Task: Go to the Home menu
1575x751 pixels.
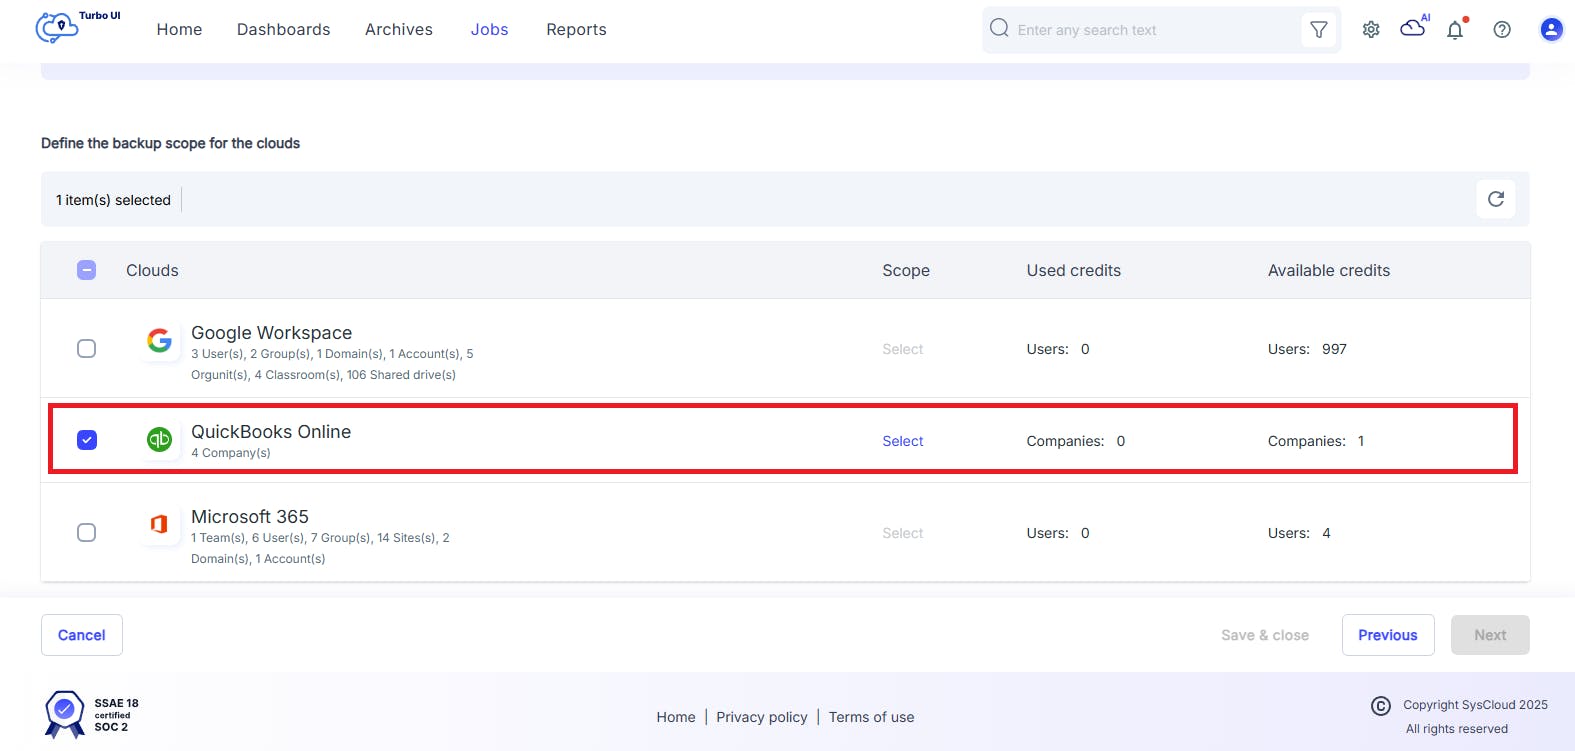Action: 179,30
